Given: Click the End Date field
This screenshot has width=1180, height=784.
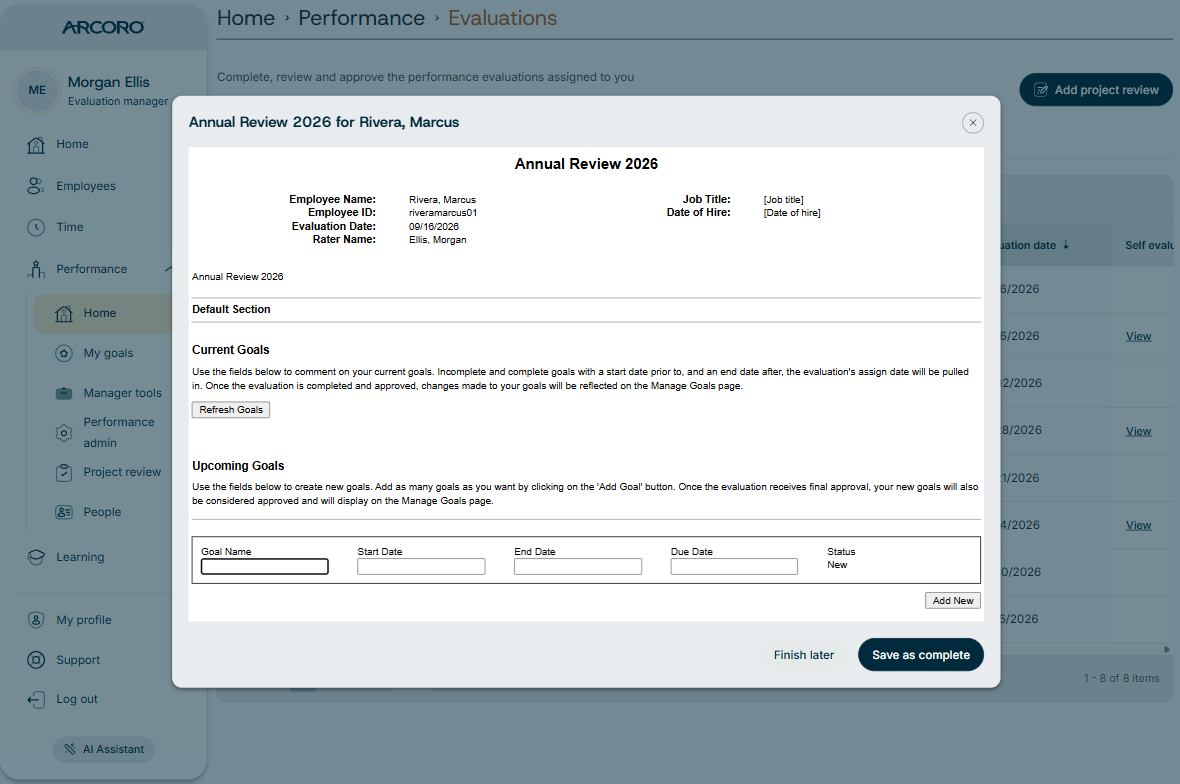Looking at the screenshot, I should pos(578,567).
